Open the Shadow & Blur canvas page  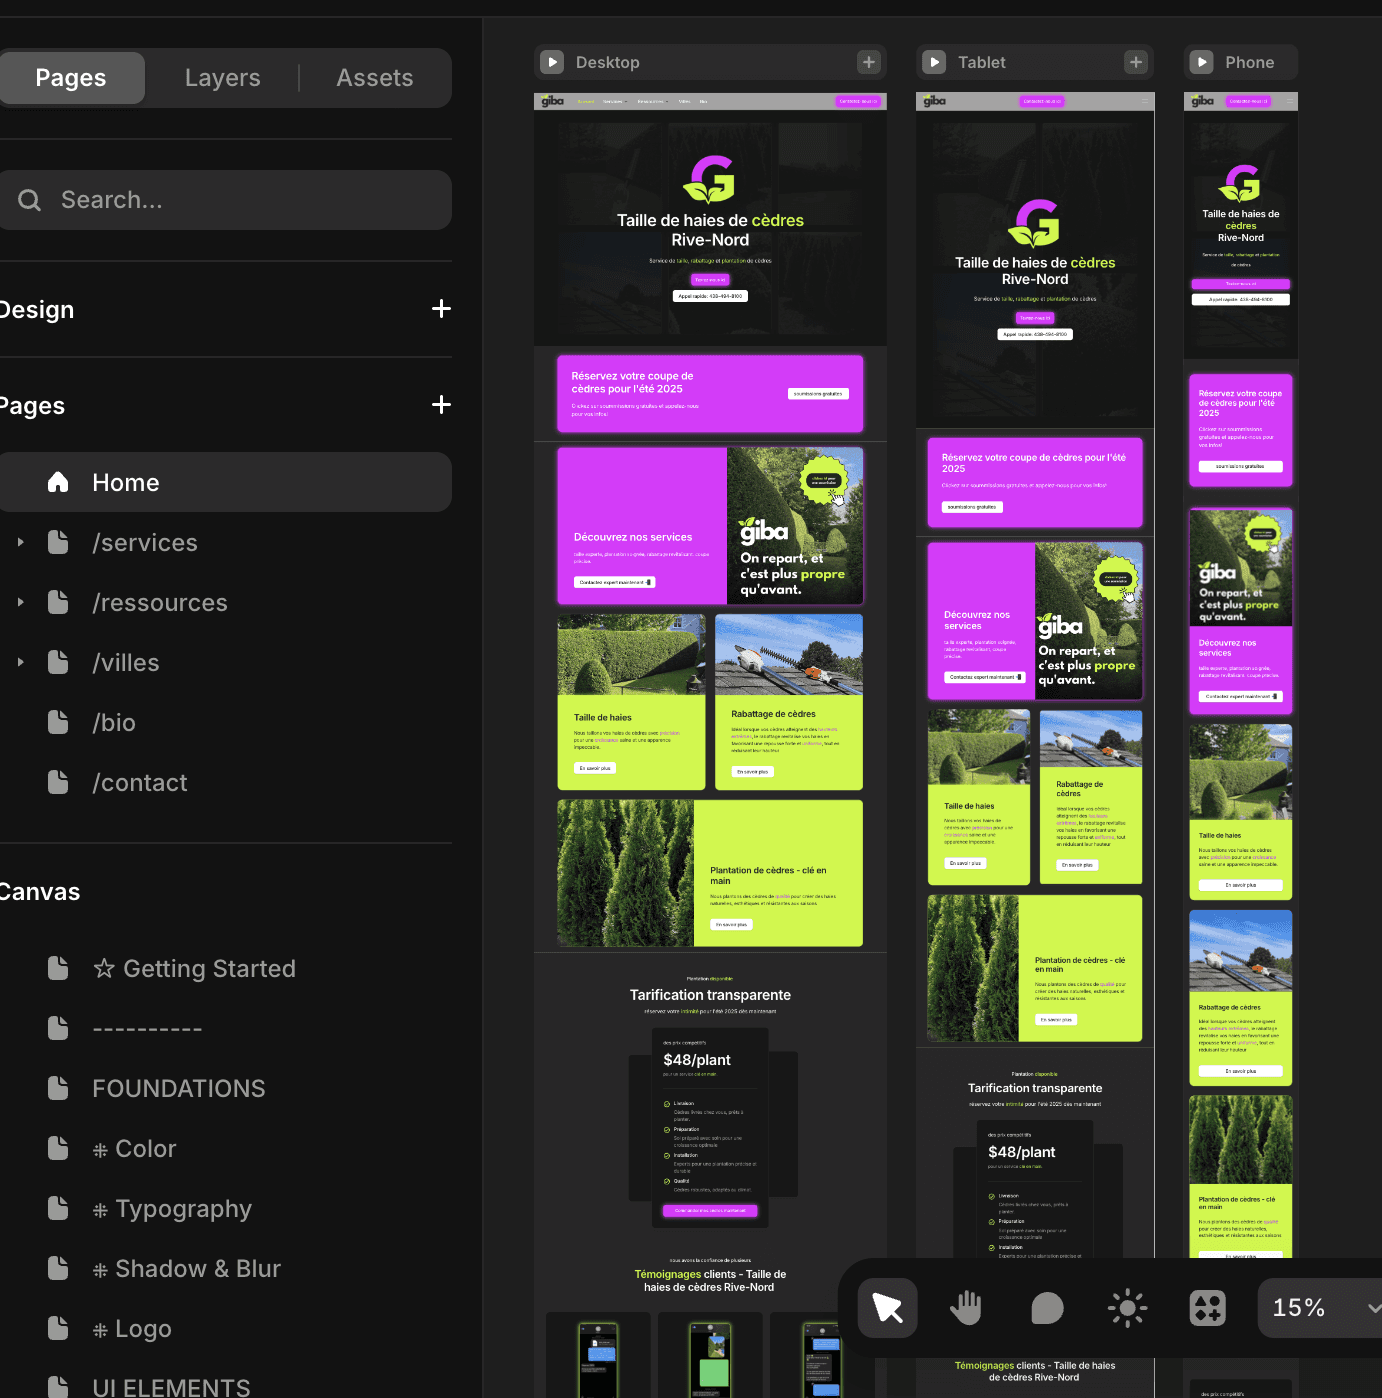[x=186, y=1268]
